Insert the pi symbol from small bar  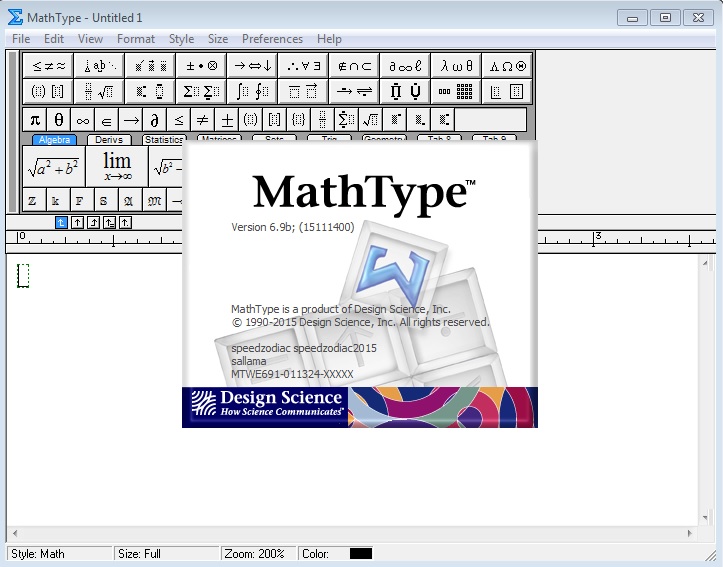[35, 120]
